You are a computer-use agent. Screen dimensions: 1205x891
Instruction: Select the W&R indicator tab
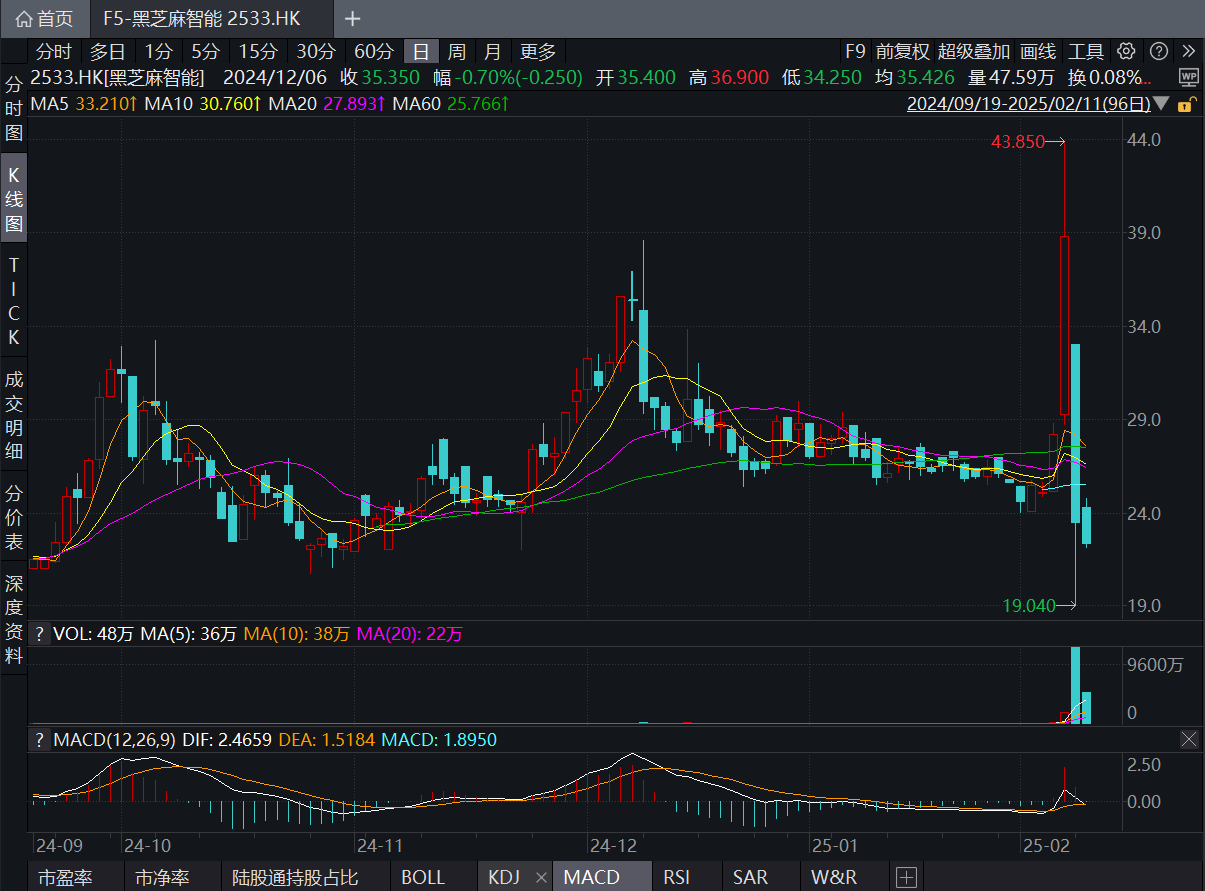click(x=834, y=877)
